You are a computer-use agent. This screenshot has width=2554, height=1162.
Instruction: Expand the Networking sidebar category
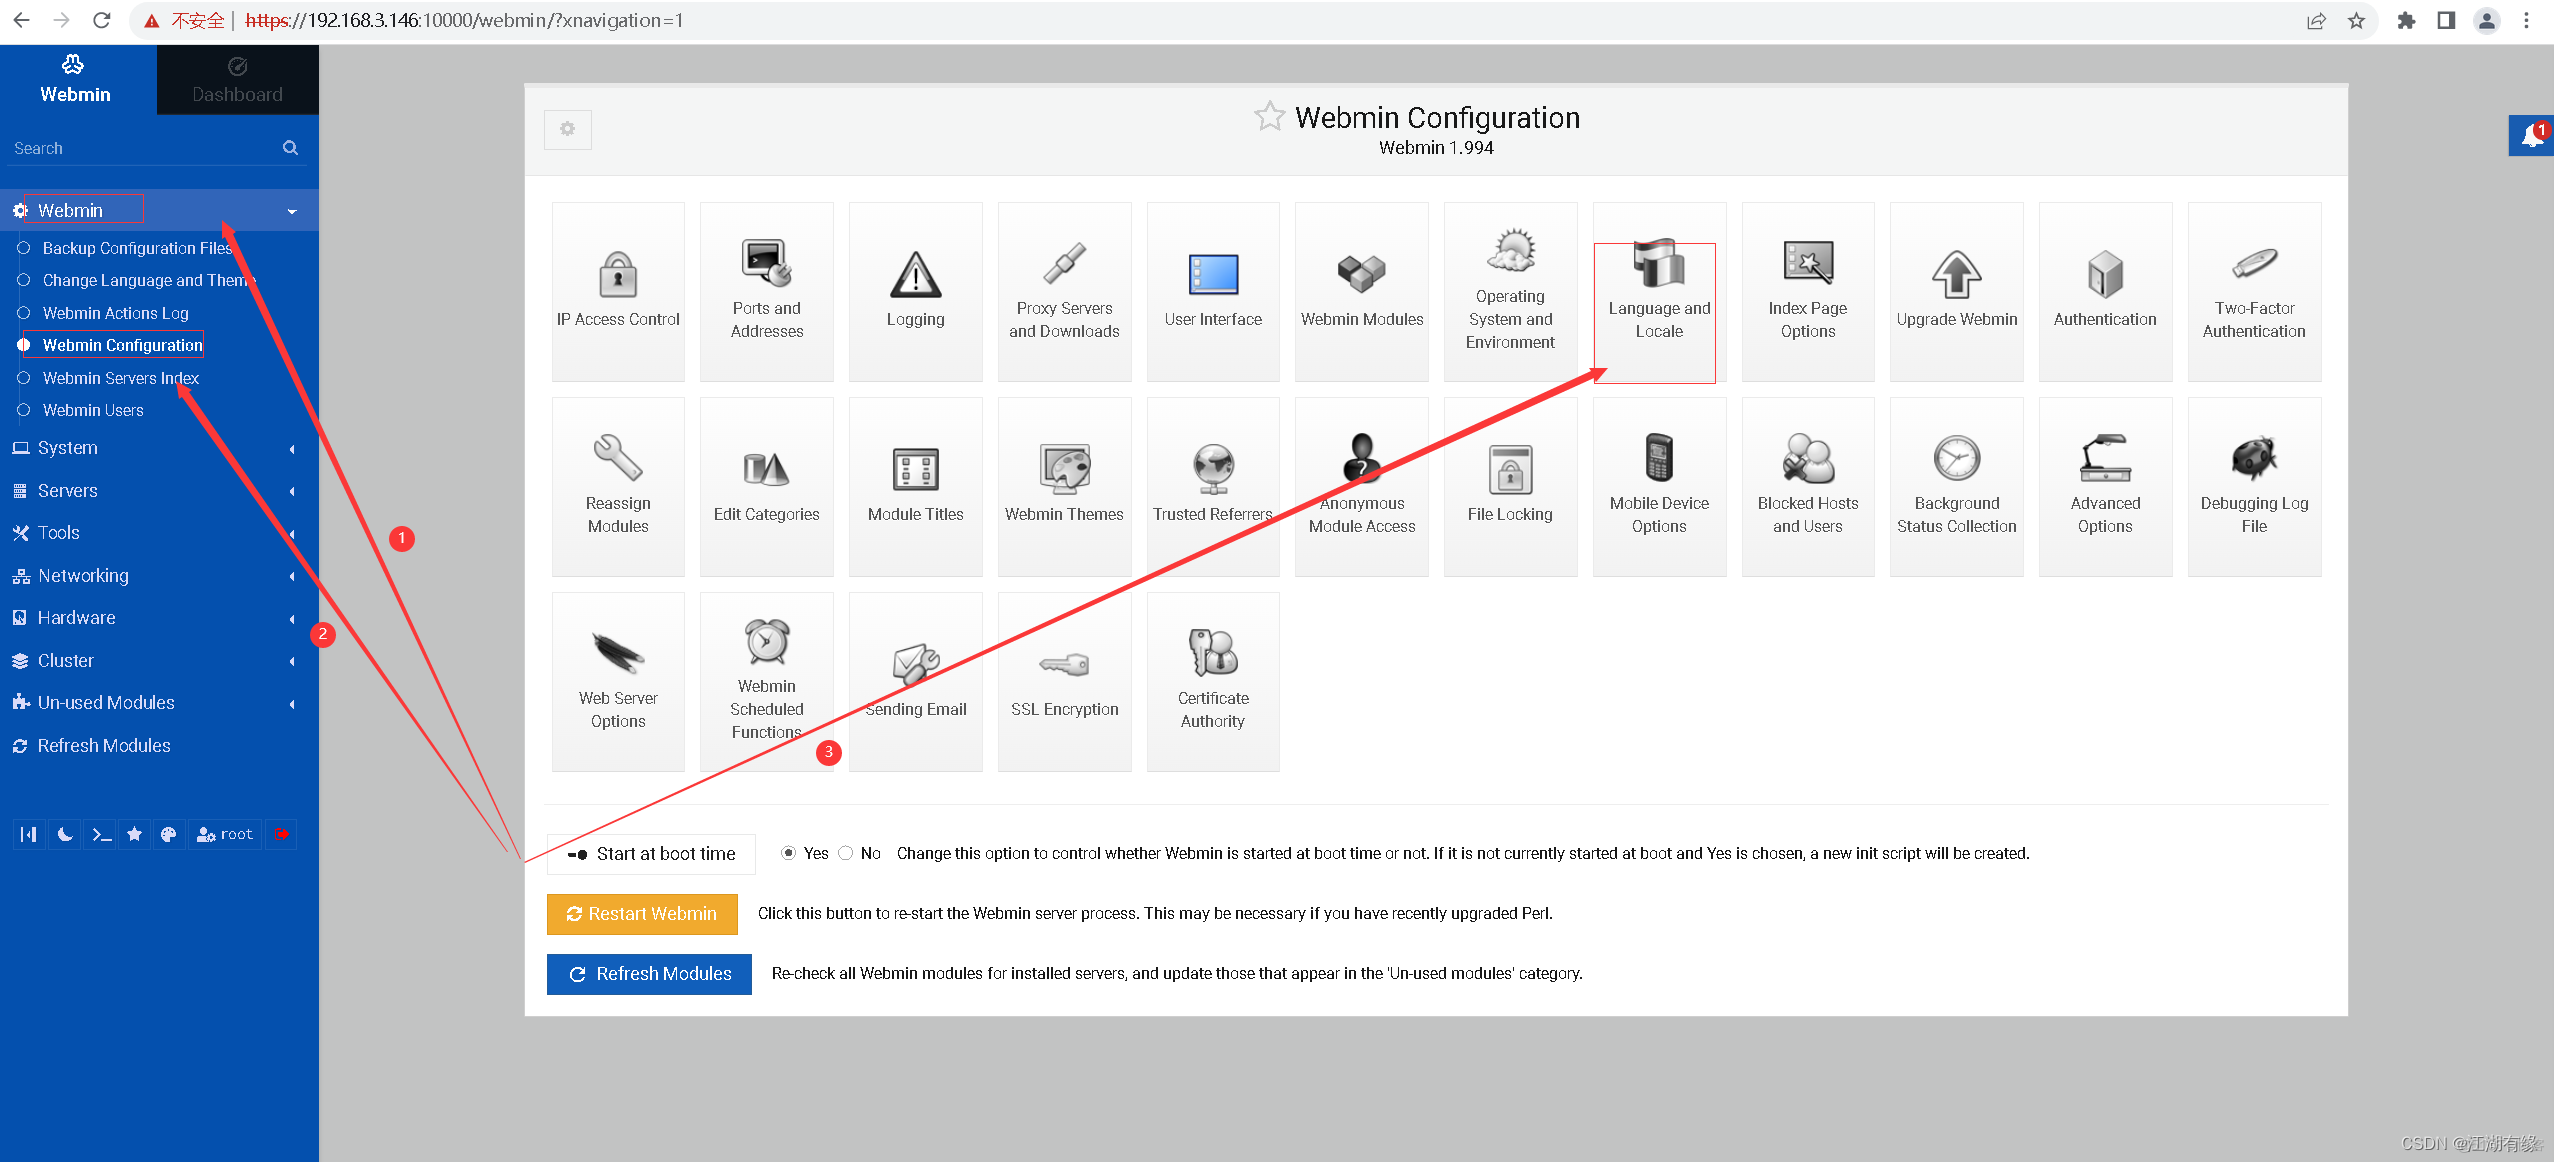(159, 576)
